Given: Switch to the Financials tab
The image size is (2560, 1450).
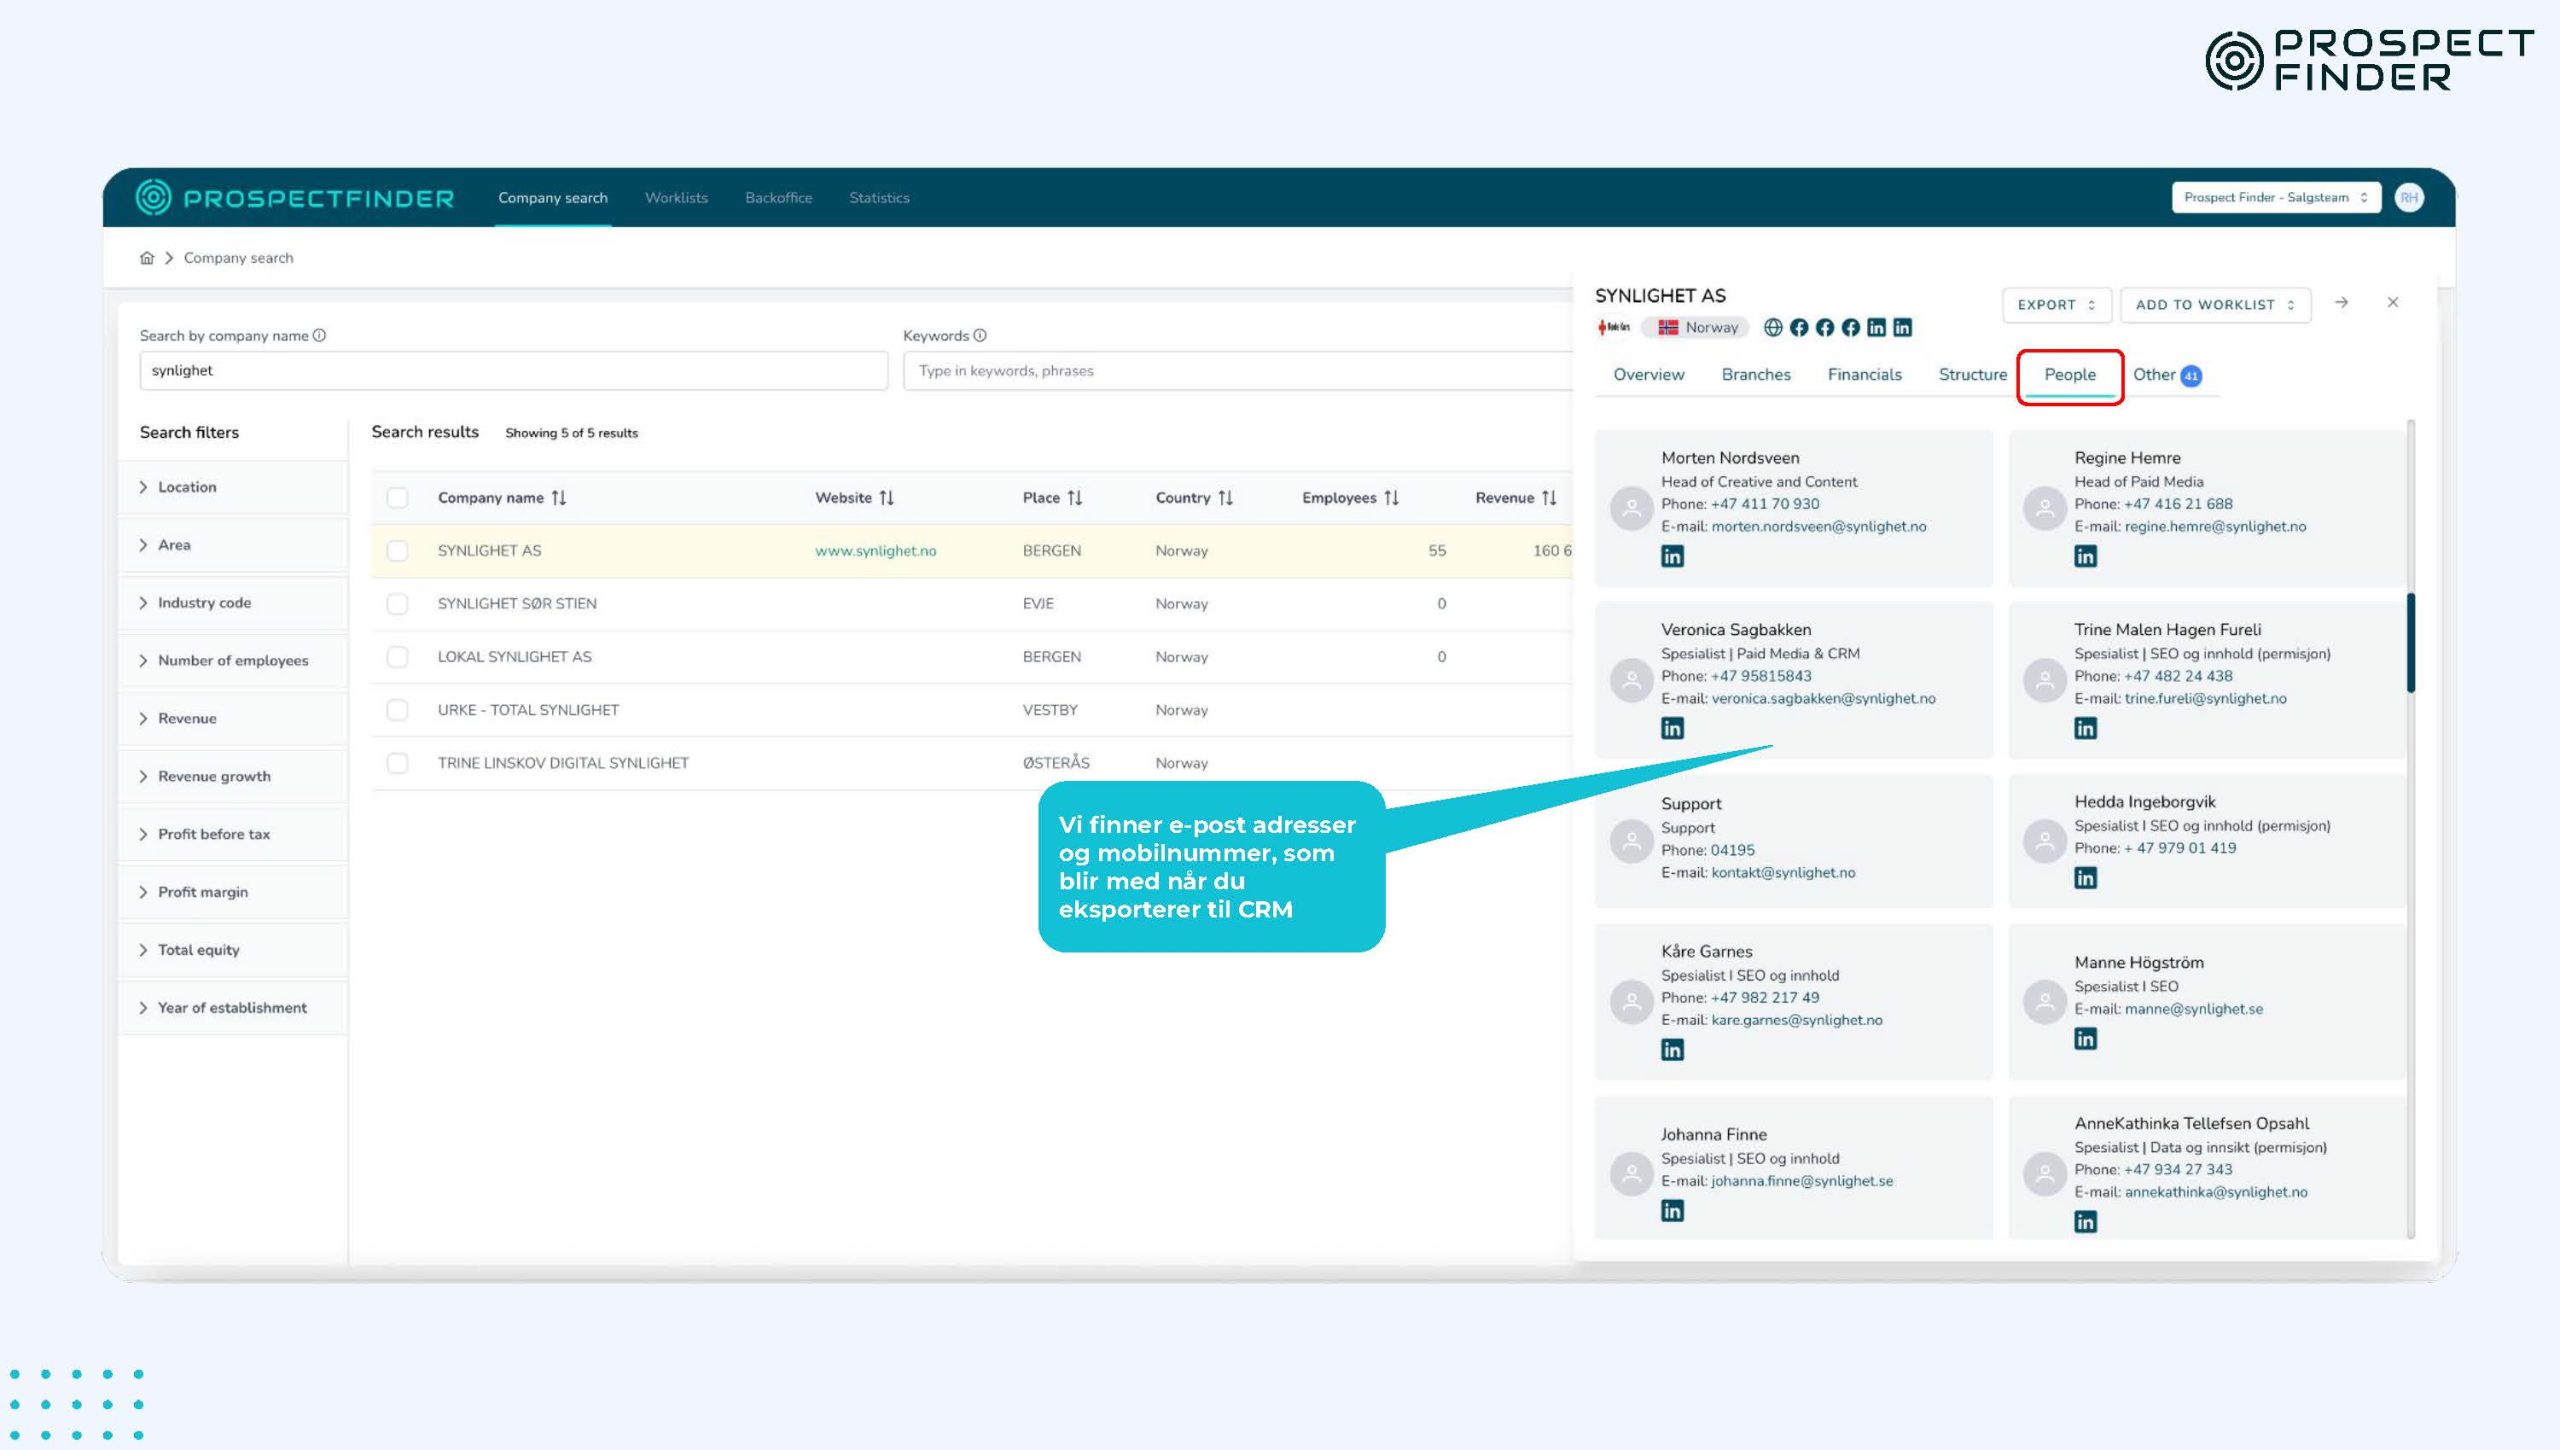Looking at the screenshot, I should [x=1864, y=375].
